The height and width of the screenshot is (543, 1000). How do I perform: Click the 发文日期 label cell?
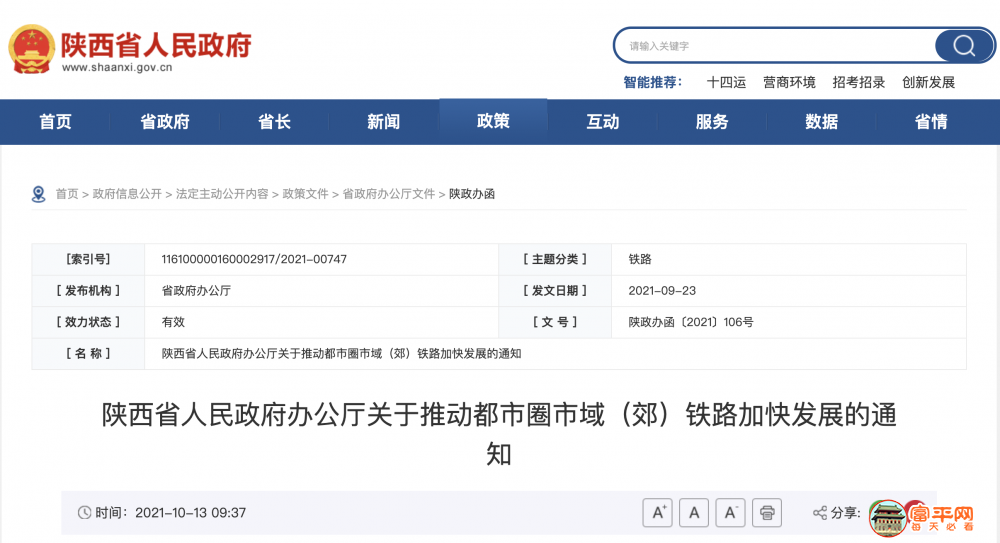(555, 290)
